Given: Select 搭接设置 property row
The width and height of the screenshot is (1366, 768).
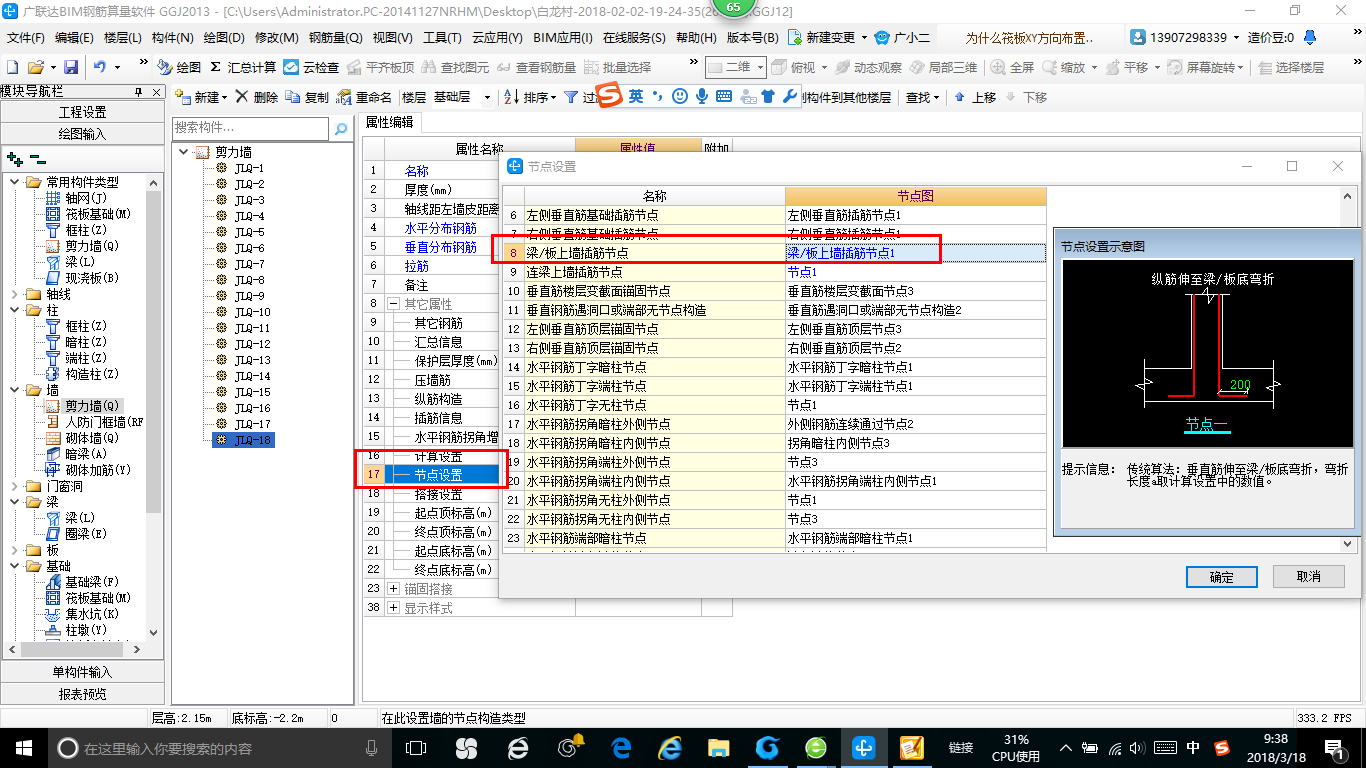Looking at the screenshot, I should tap(440, 495).
